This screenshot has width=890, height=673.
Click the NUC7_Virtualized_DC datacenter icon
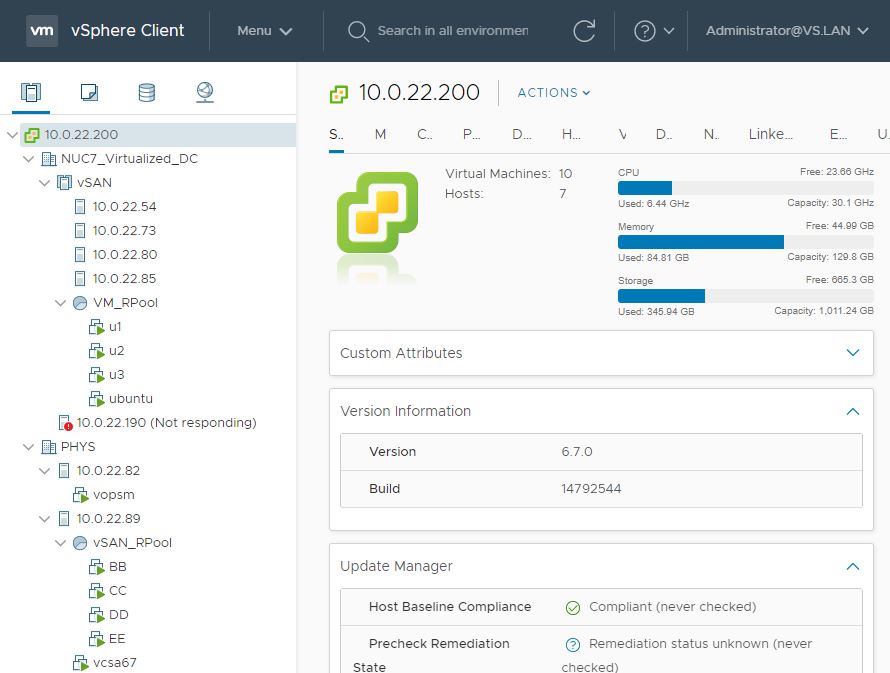(49, 159)
